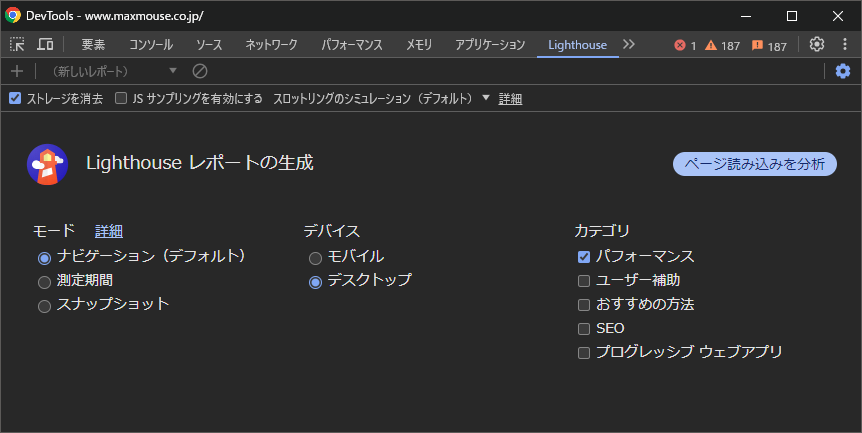Screen dimensions: 862x433
Task: Close the DevTools window
Action: pyautogui.click(x=838, y=16)
